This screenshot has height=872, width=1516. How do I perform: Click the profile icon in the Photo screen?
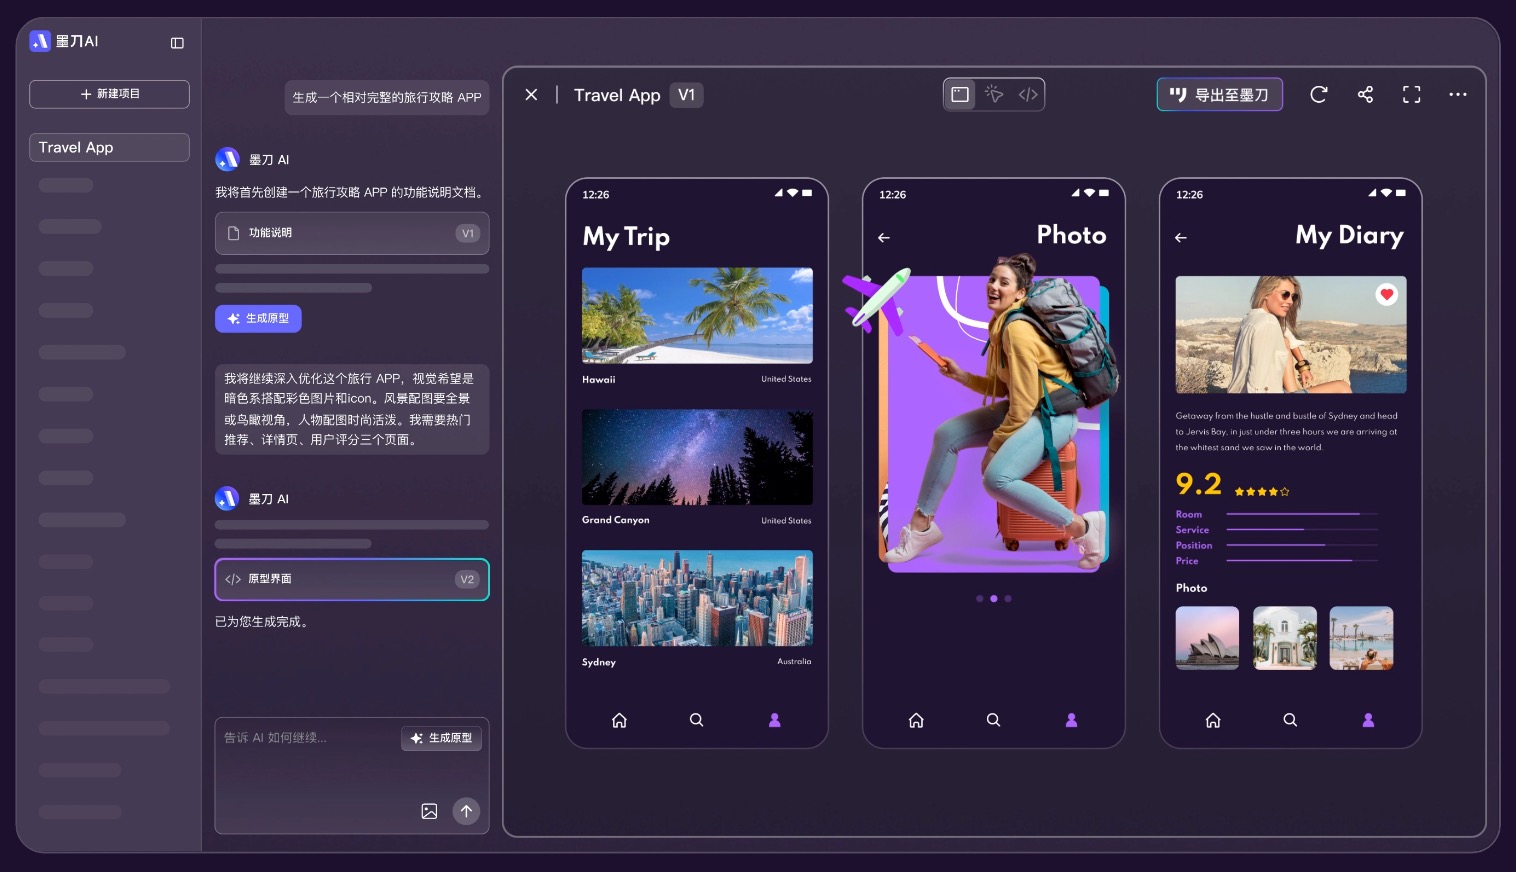tap(1071, 720)
